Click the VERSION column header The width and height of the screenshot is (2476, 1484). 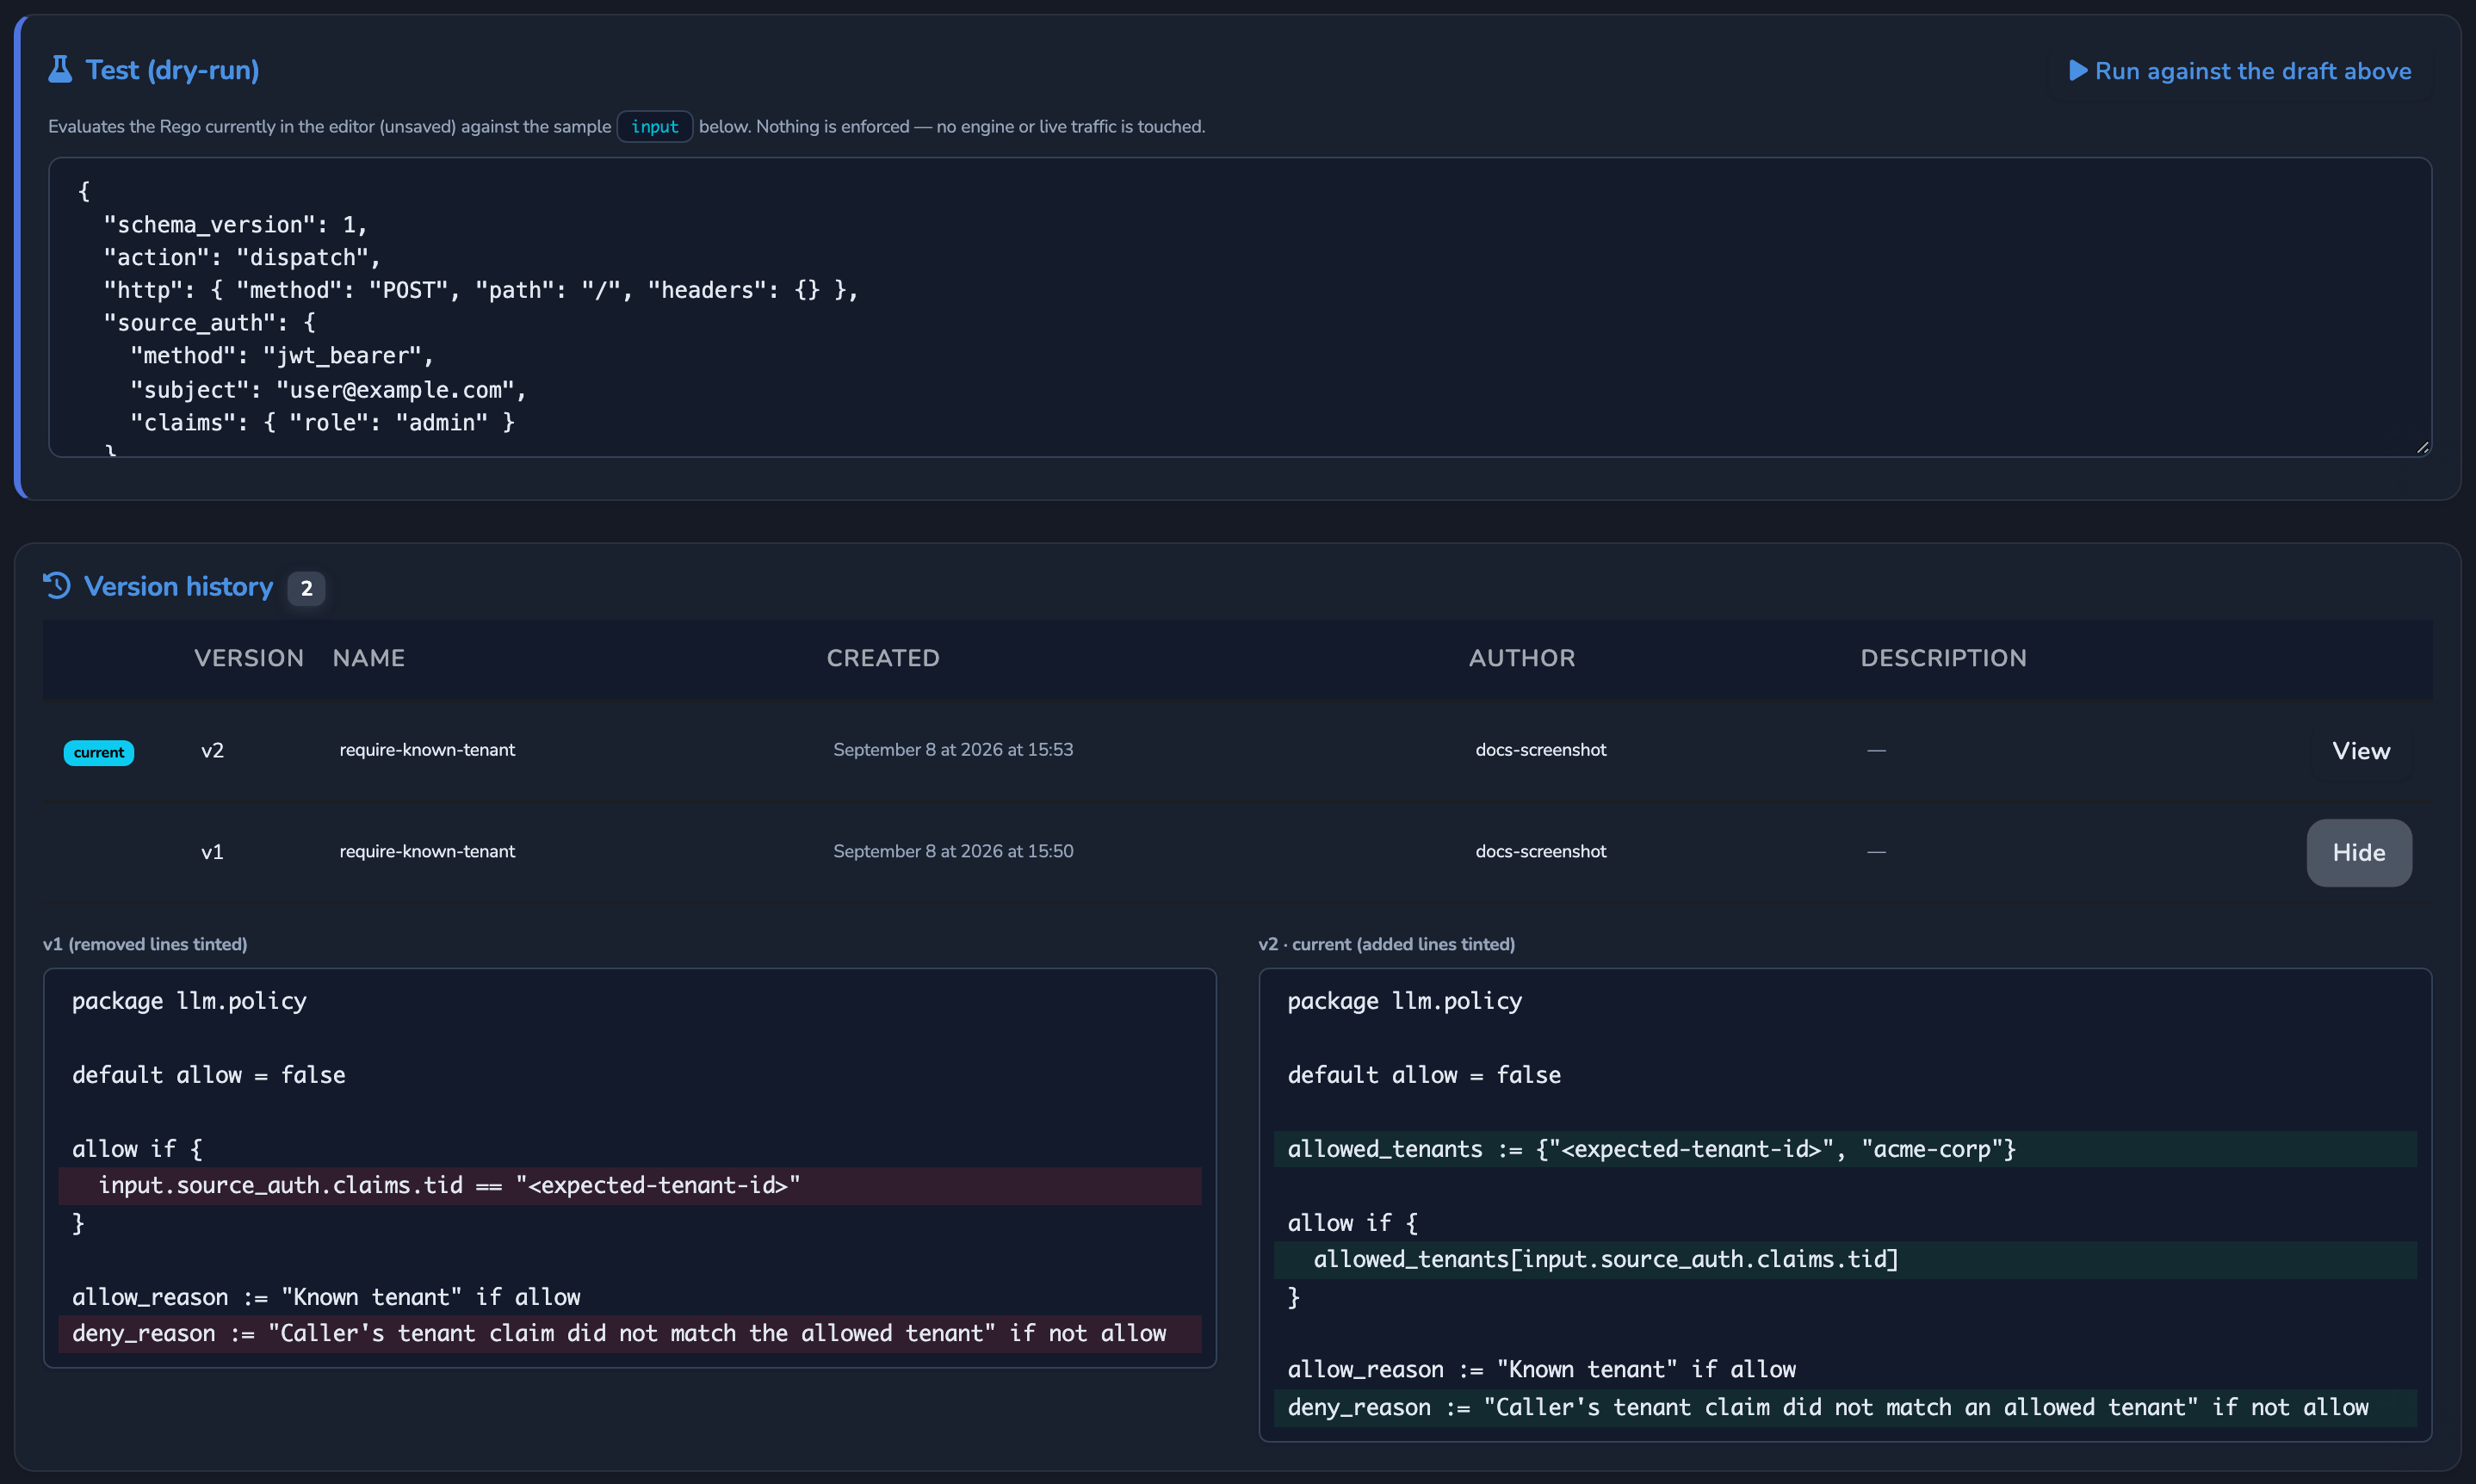(x=249, y=658)
